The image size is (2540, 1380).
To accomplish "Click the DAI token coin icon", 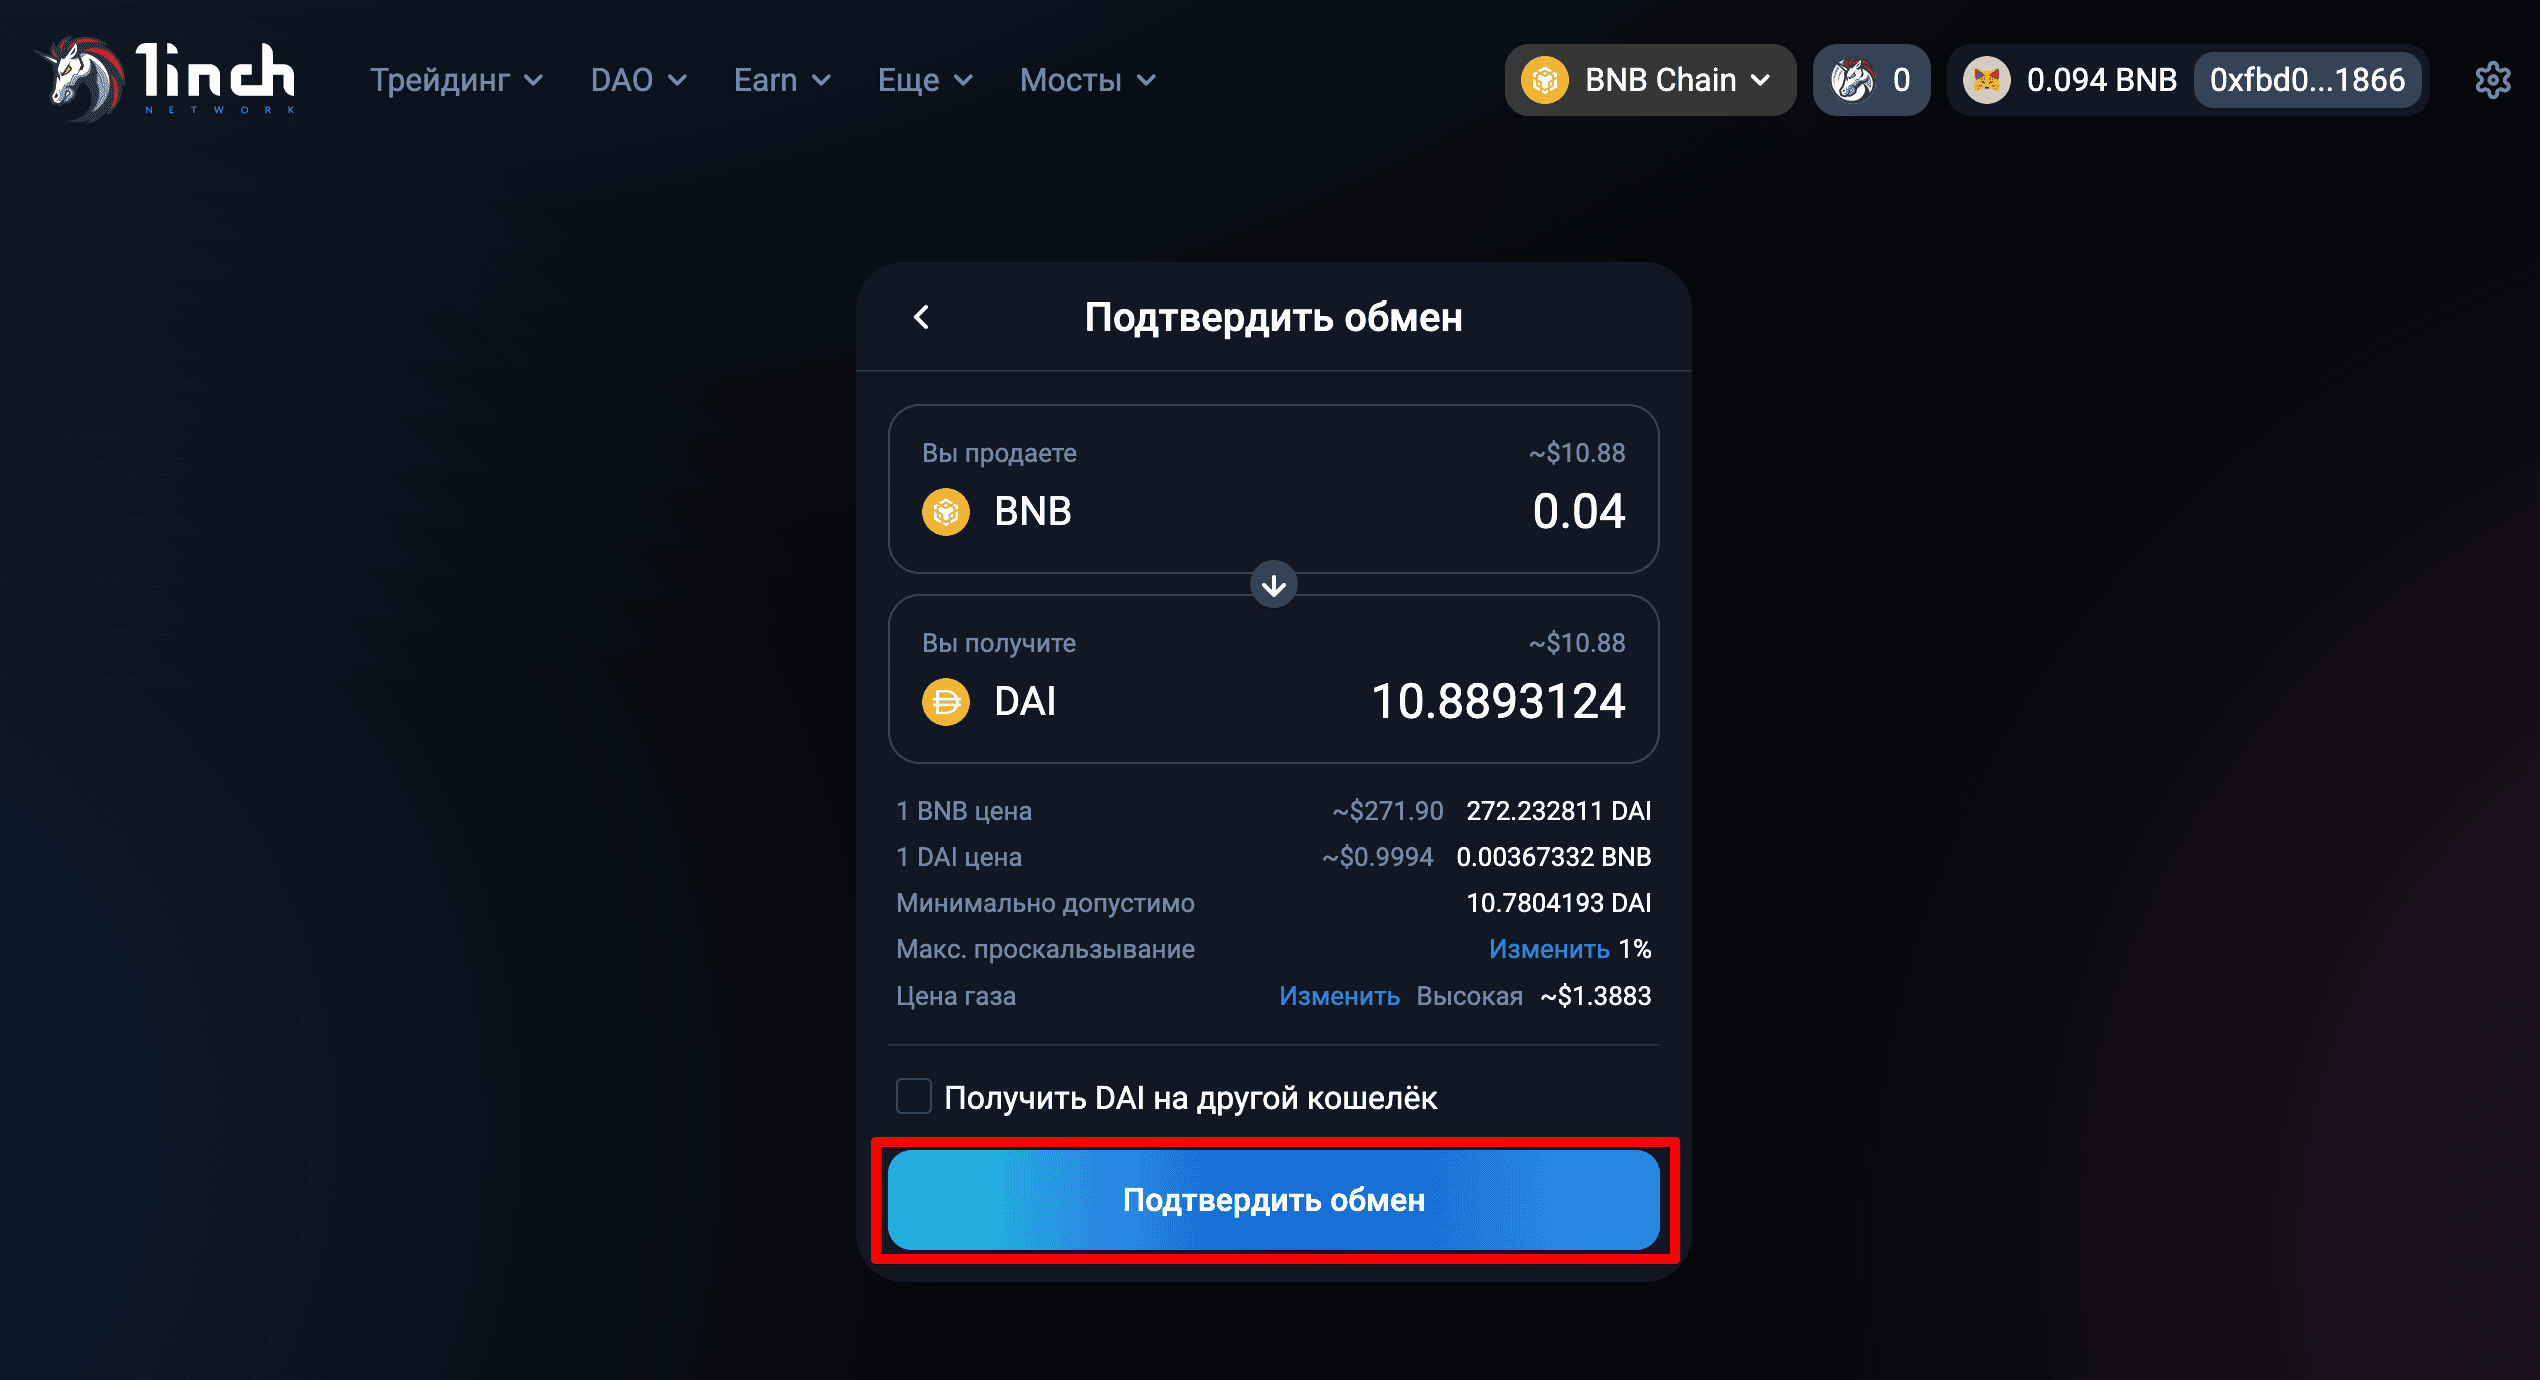I will pos(945,702).
